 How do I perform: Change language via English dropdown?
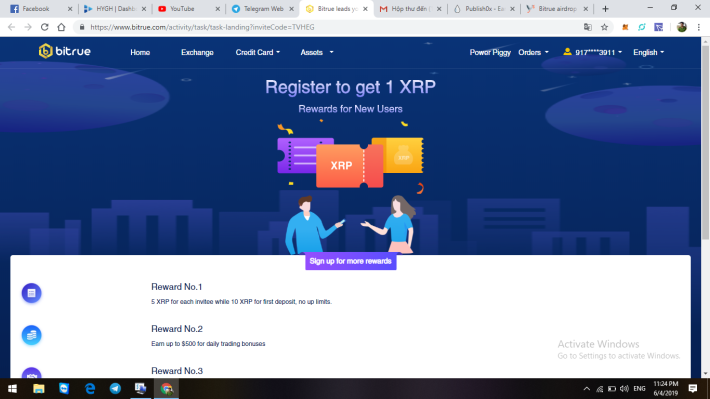coord(648,53)
